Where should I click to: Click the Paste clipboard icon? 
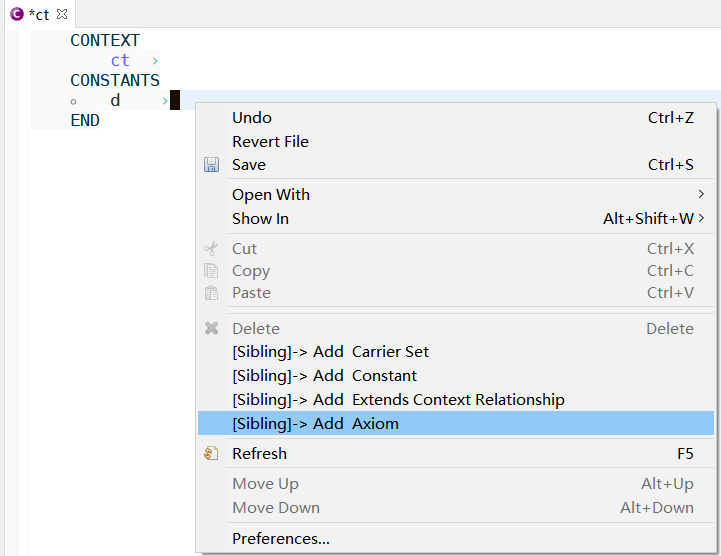pyautogui.click(x=211, y=292)
